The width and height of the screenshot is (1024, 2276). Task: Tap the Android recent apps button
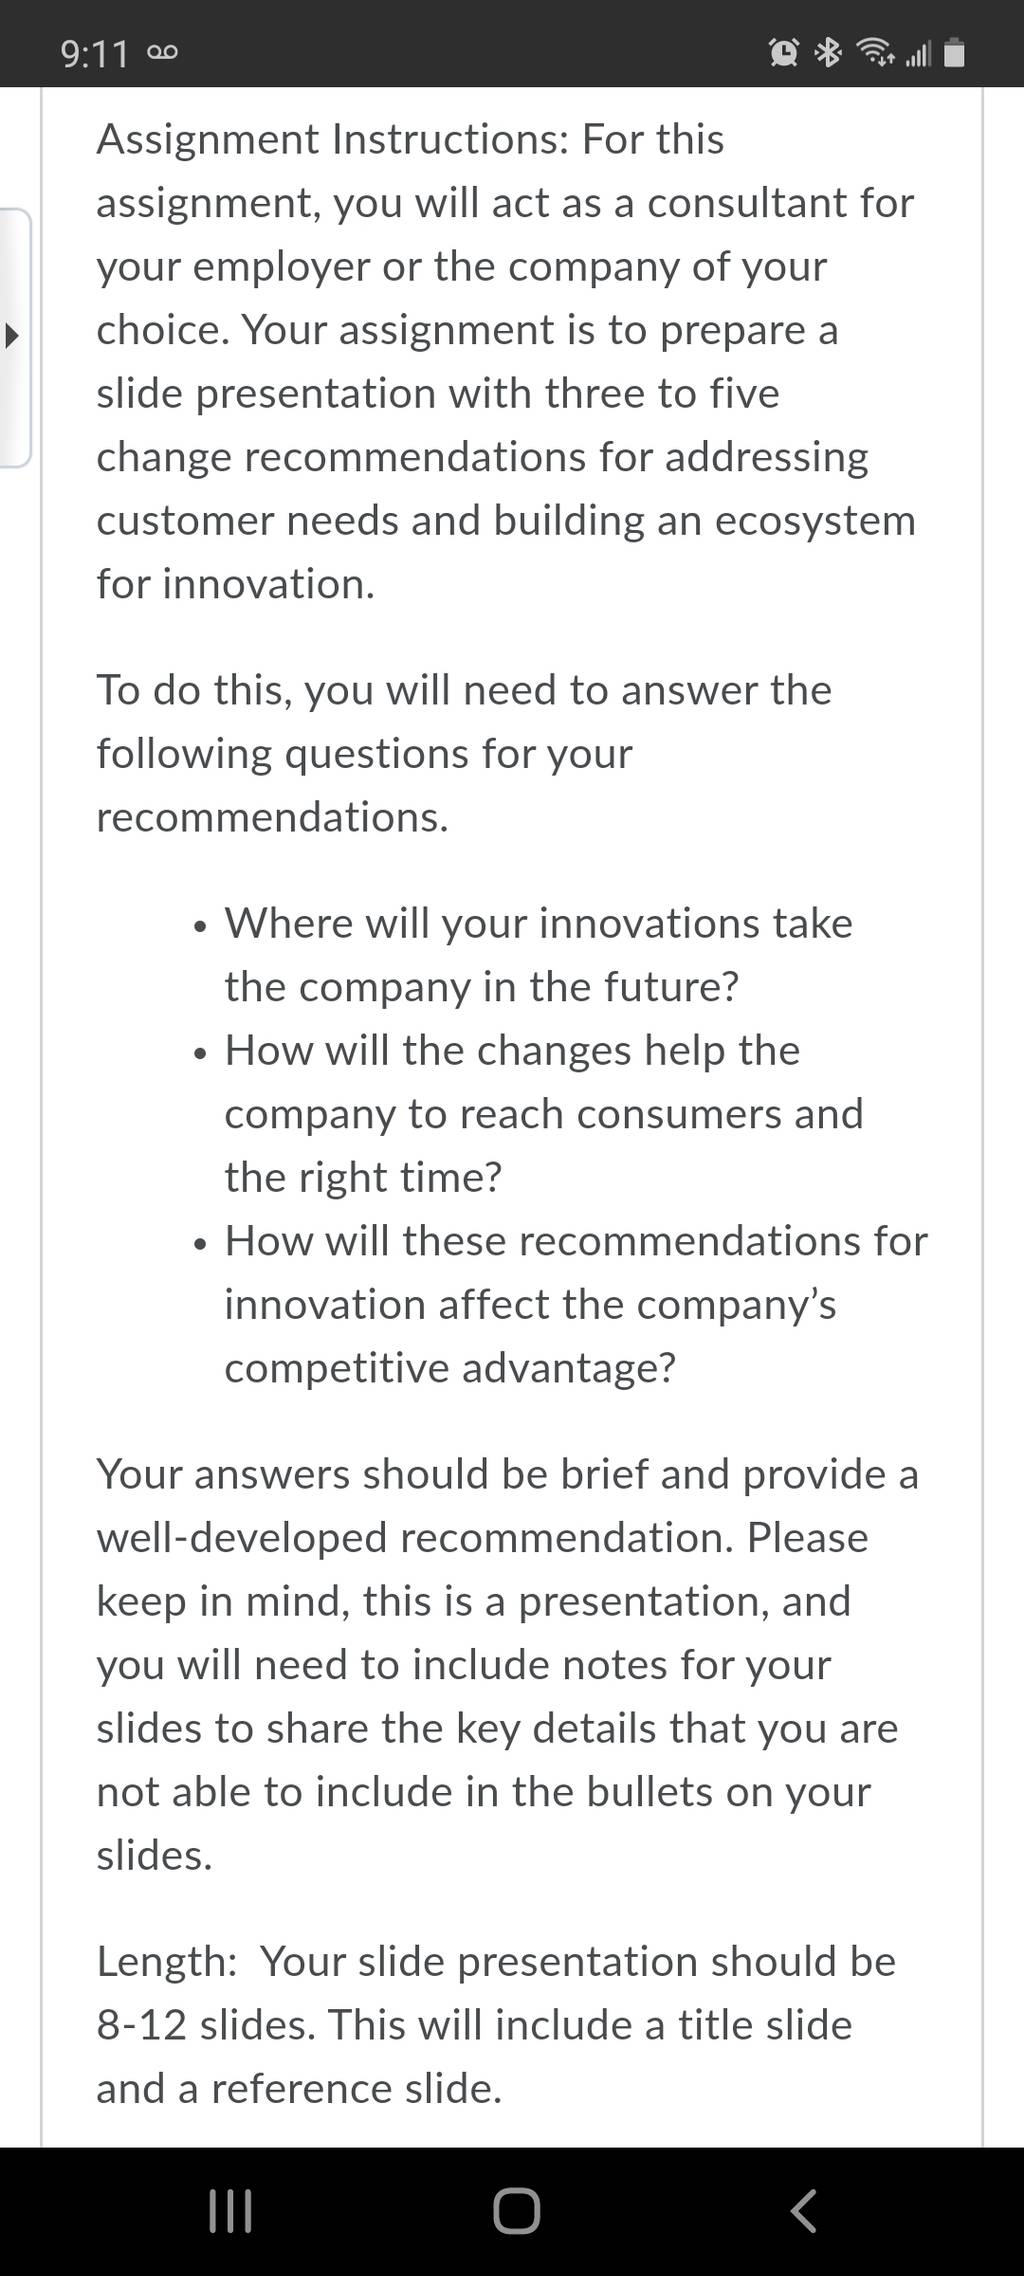click(230, 2210)
